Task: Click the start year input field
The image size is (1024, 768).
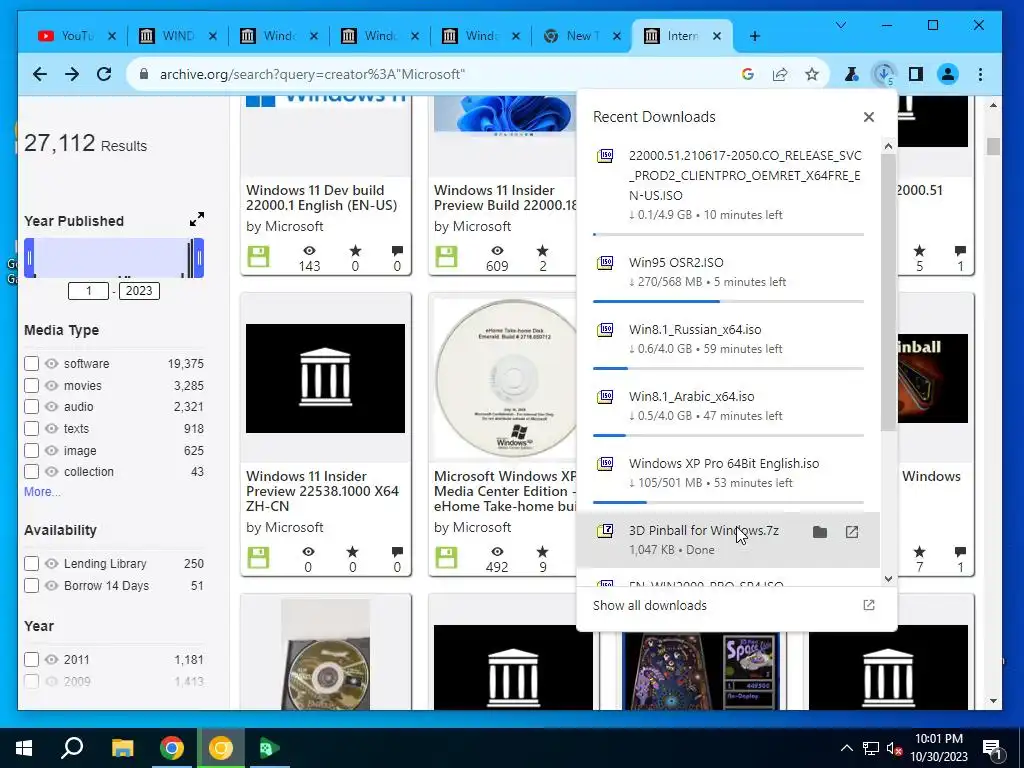Action: (x=88, y=291)
